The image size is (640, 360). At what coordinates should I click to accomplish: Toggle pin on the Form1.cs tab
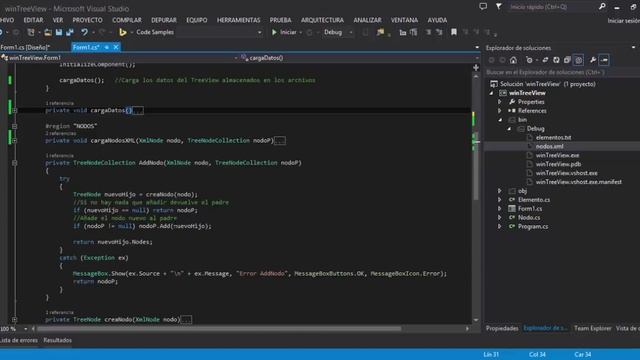click(x=107, y=47)
